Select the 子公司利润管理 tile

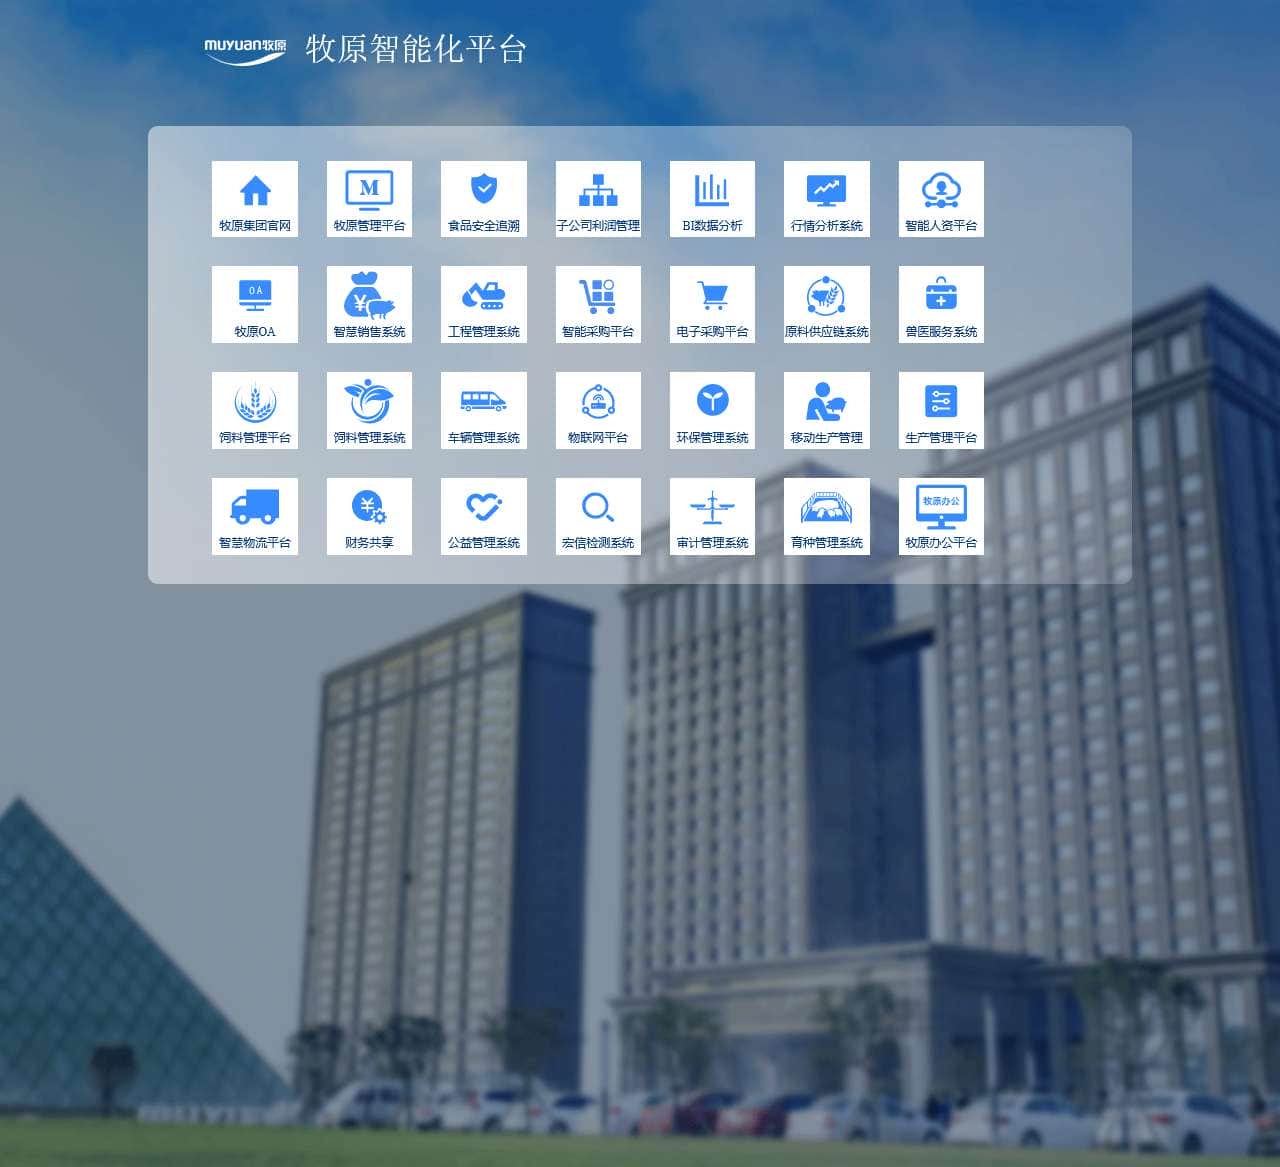click(x=598, y=199)
